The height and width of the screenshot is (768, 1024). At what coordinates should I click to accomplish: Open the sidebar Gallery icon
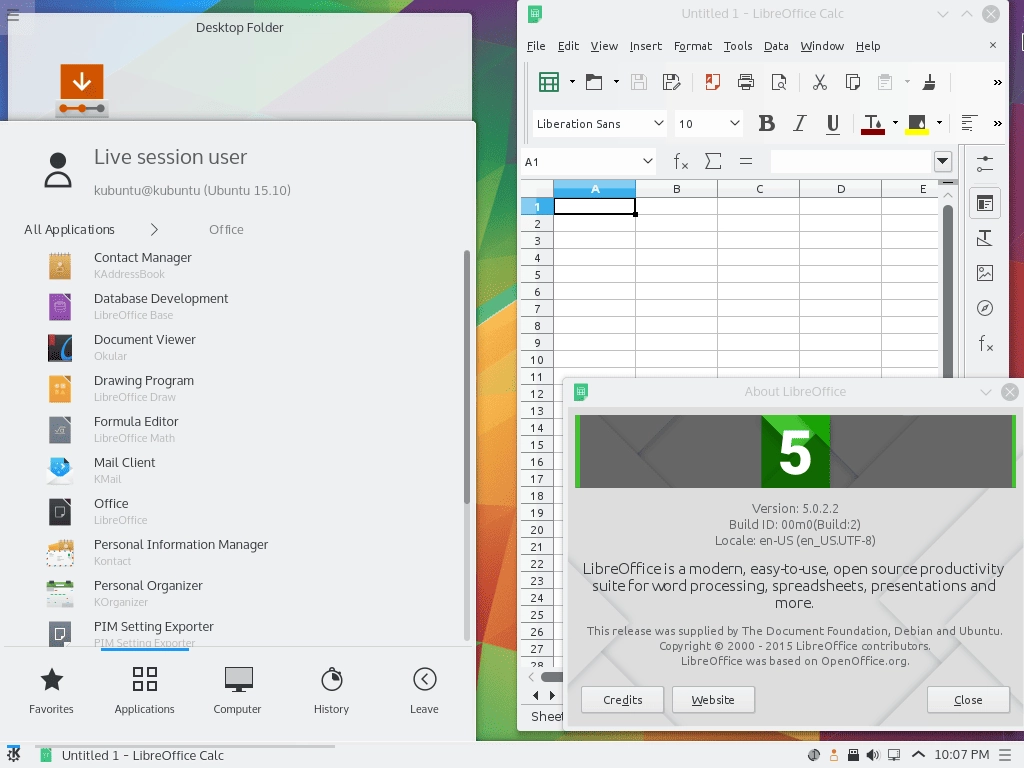(985, 273)
